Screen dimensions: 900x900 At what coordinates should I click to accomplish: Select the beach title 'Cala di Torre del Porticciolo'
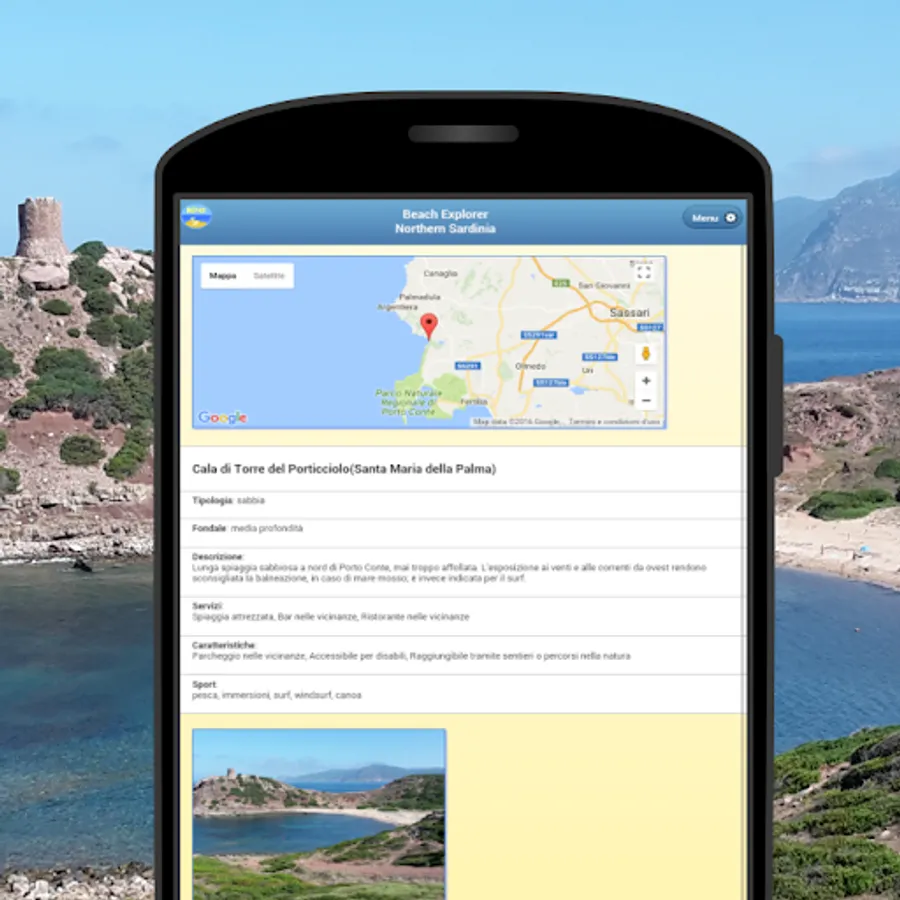pos(344,469)
